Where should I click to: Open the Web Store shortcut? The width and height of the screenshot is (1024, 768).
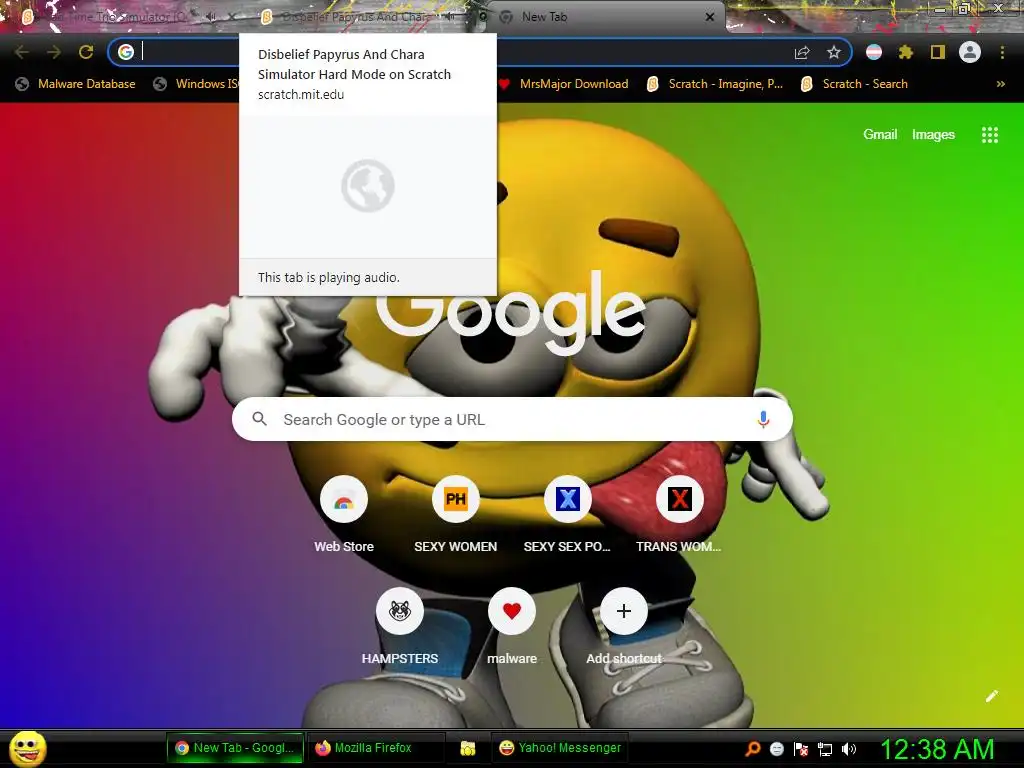coord(344,515)
